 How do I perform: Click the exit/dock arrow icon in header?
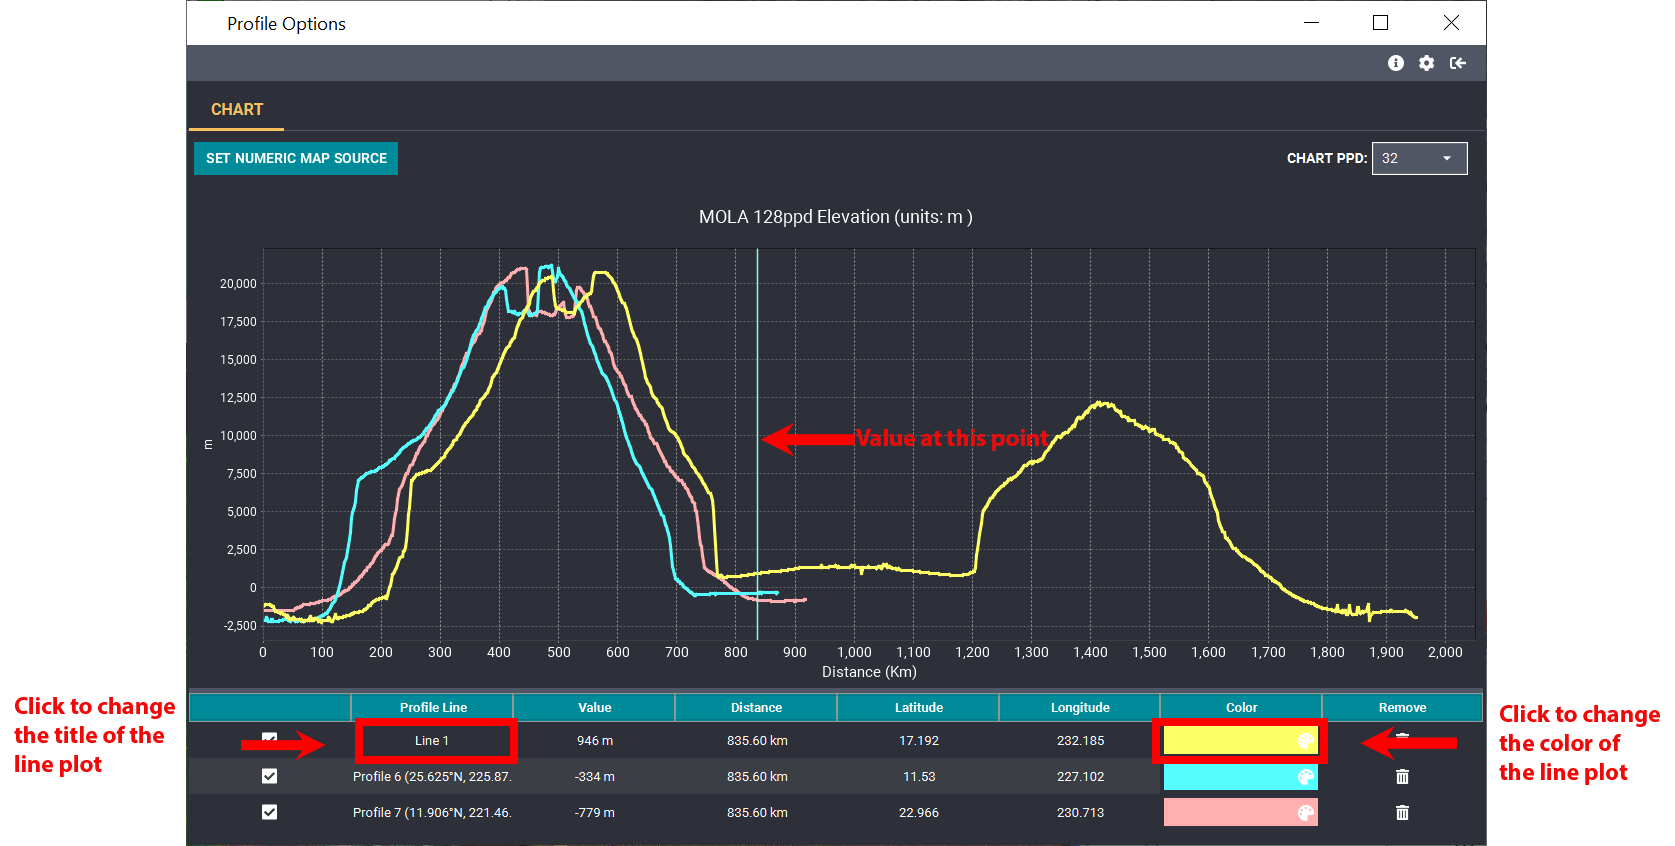[x=1458, y=63]
